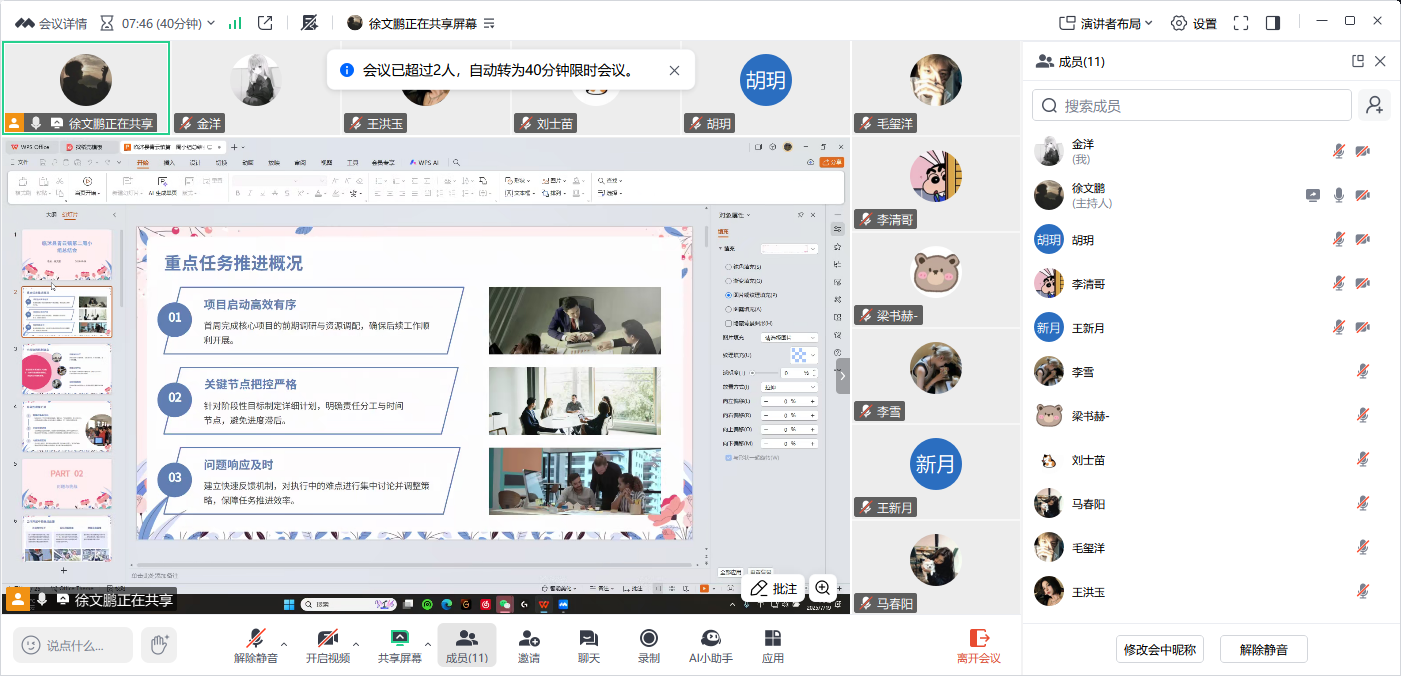Viewport: 1401px width, 676px height.
Task: Click the raise hand icon
Action: tap(158, 645)
